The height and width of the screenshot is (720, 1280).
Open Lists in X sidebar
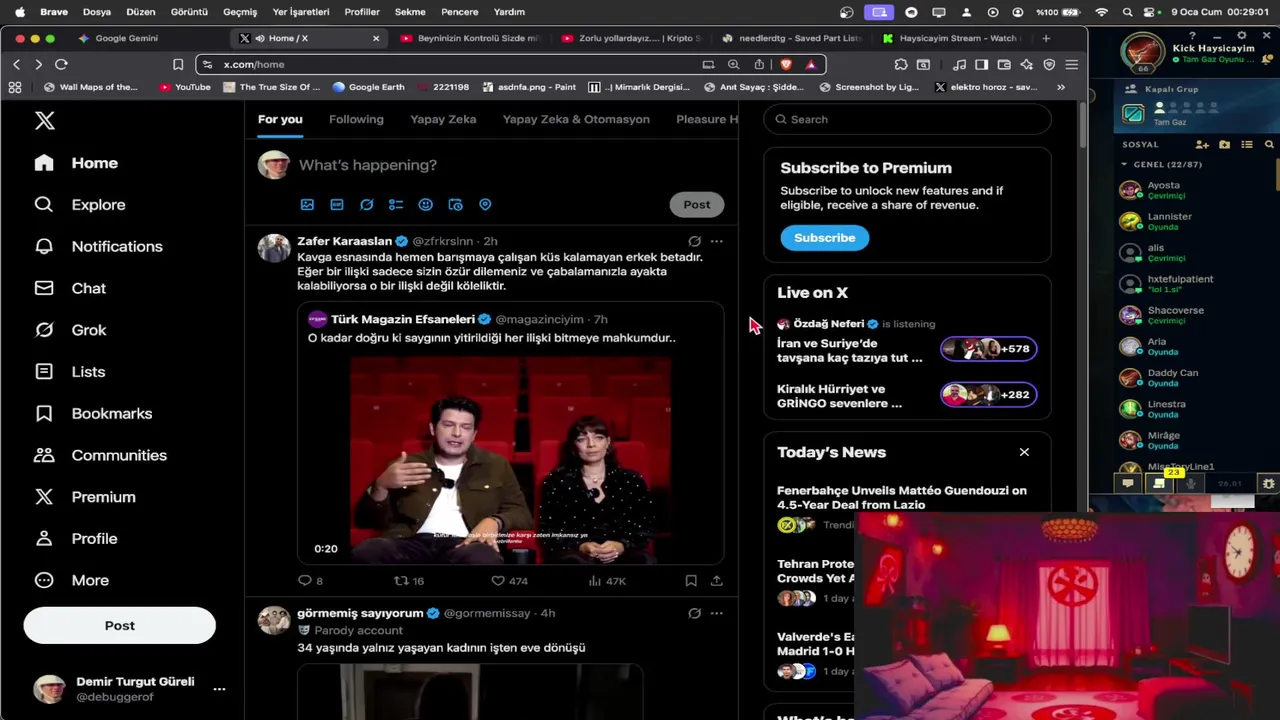point(70,372)
